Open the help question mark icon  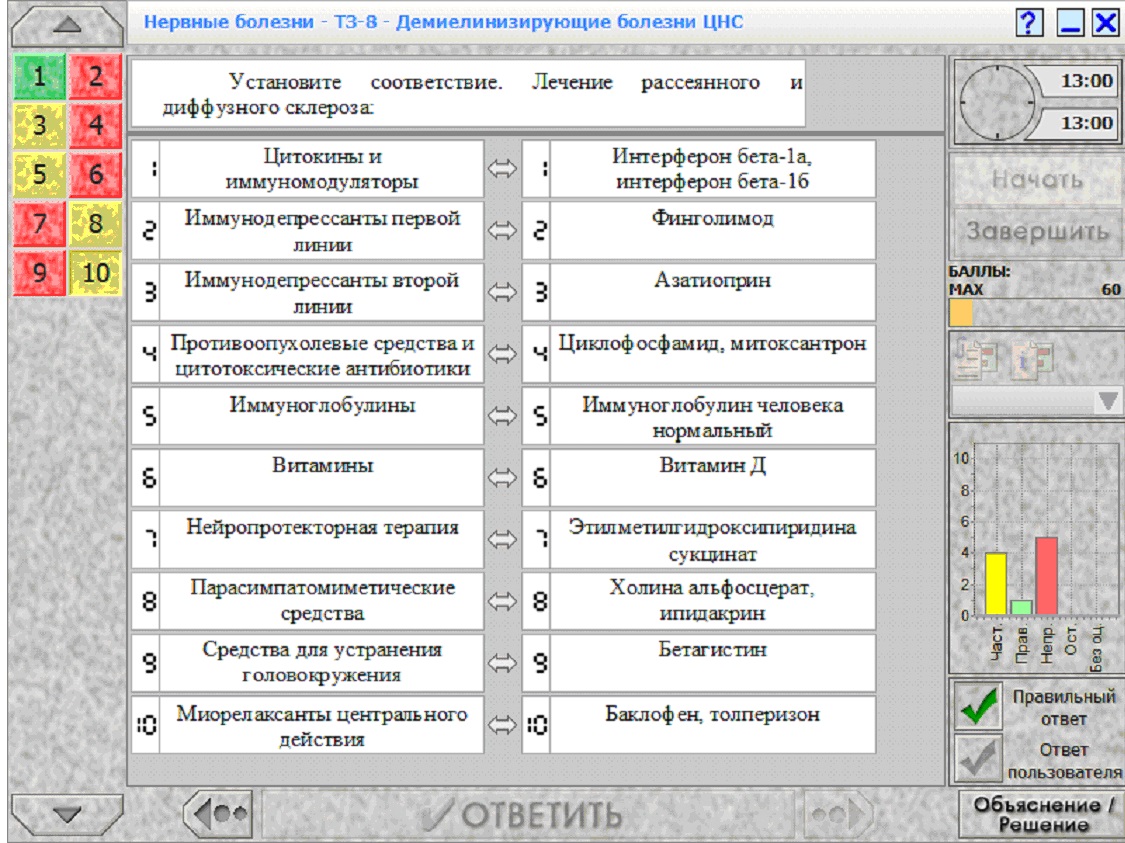click(x=1029, y=22)
